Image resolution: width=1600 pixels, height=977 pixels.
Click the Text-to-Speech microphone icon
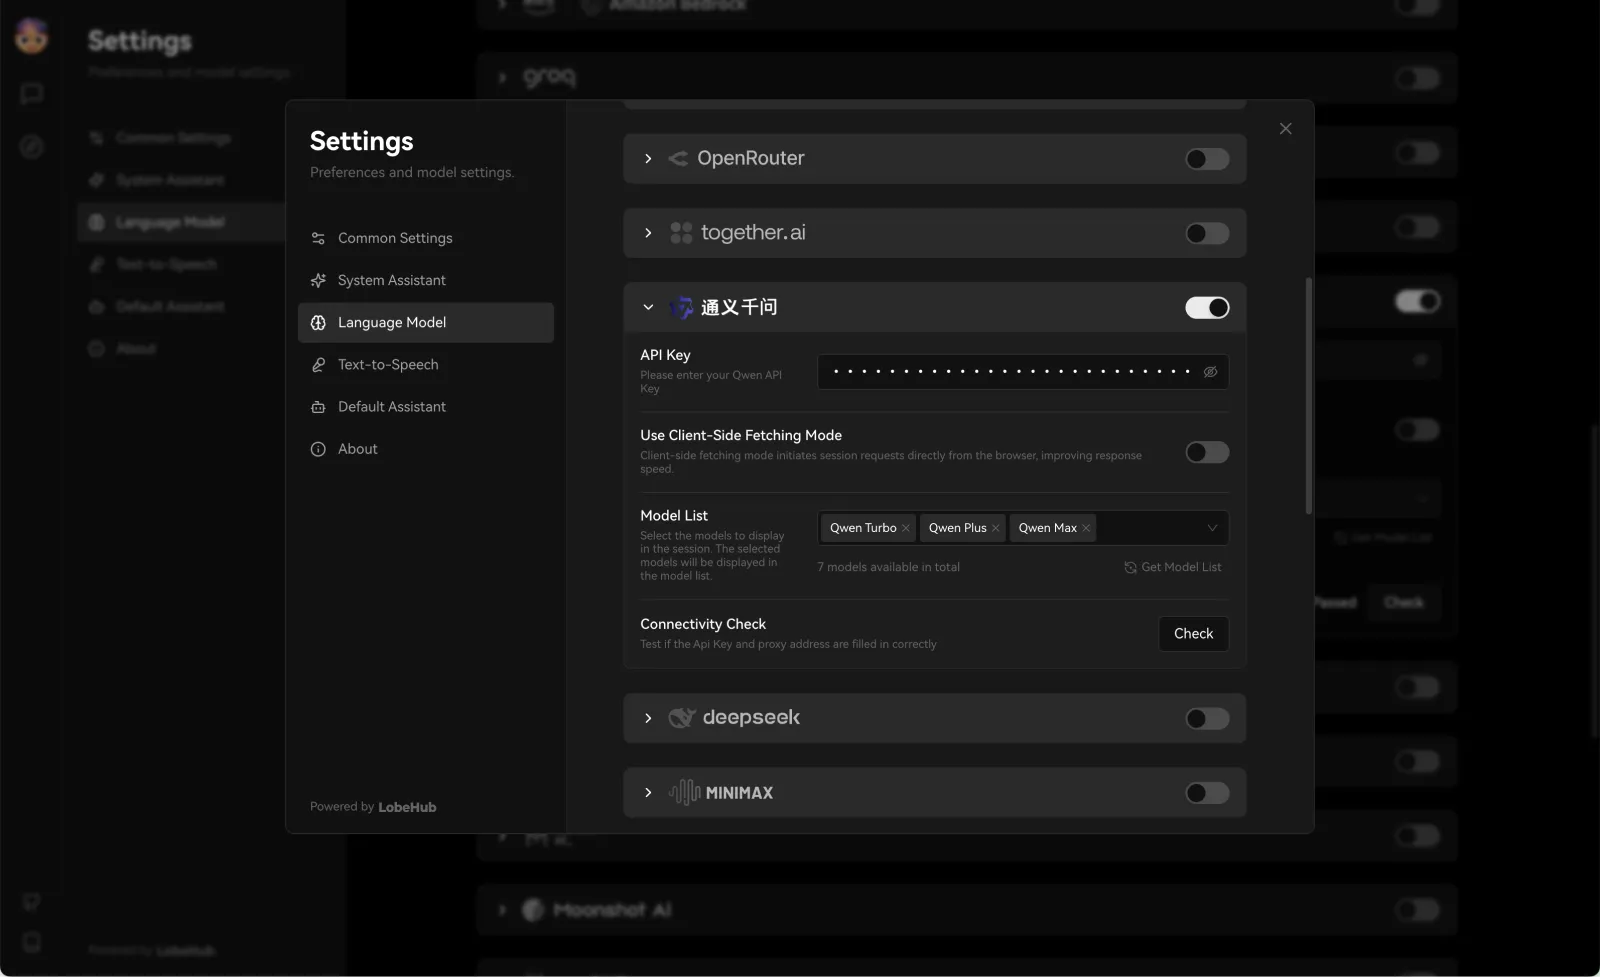[318, 365]
